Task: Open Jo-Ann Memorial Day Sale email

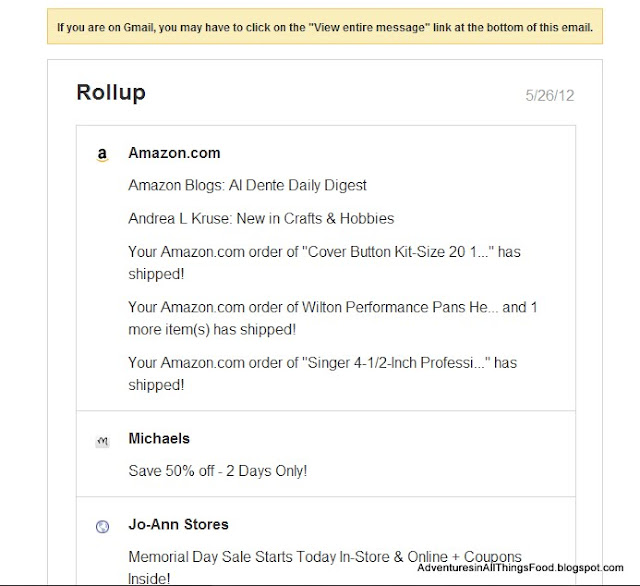Action: [x=325, y=567]
